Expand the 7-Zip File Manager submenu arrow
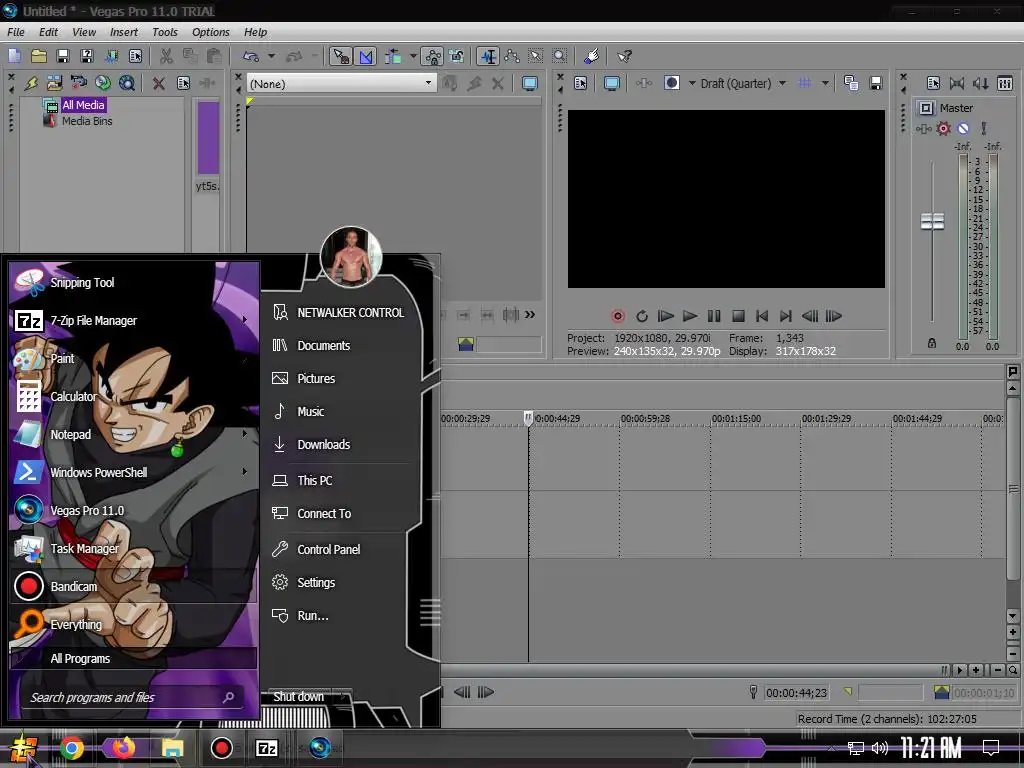The width and height of the screenshot is (1024, 768). pos(244,320)
